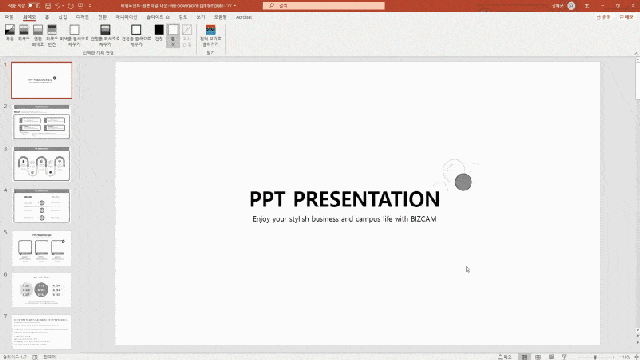Image resolution: width=640 pixels, height=360 pixels.
Task: Click the search box in the title bar
Action: click(324, 6)
